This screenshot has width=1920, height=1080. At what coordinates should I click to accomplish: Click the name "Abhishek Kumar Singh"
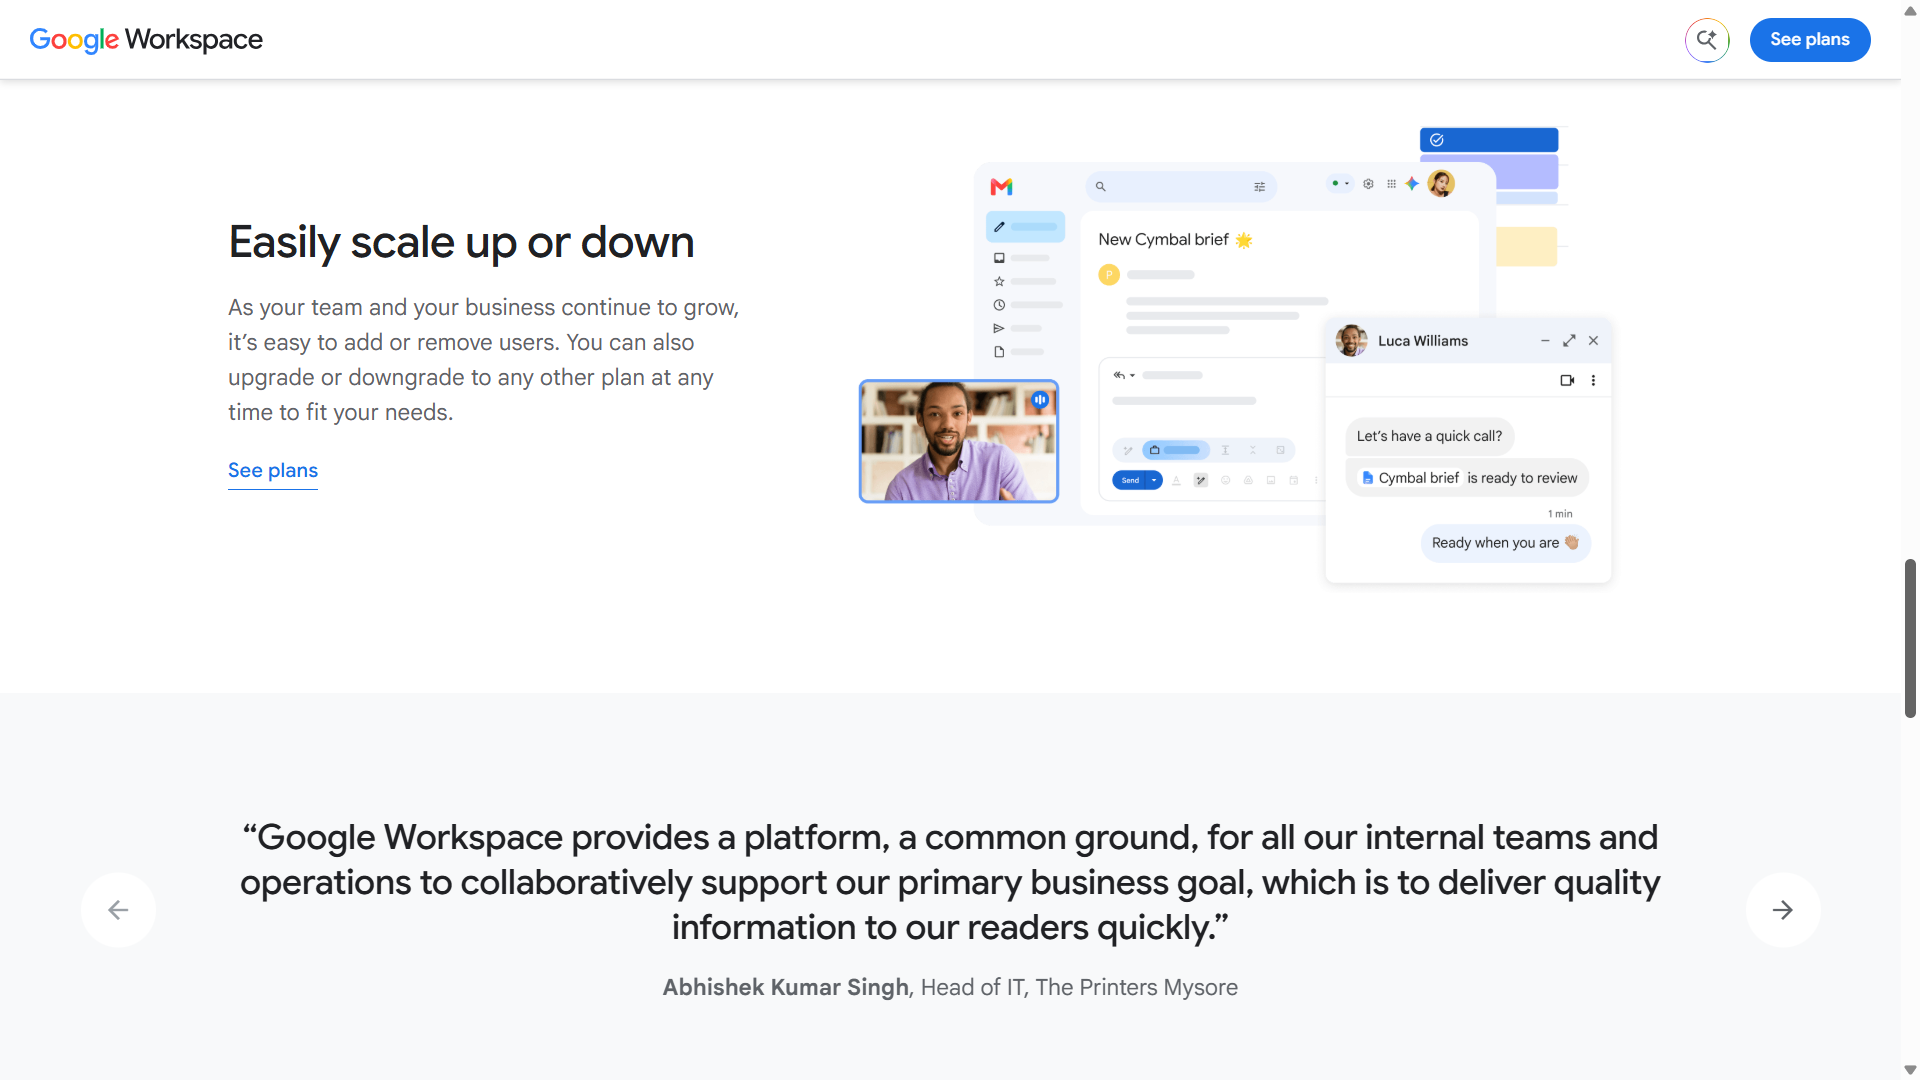pos(786,988)
